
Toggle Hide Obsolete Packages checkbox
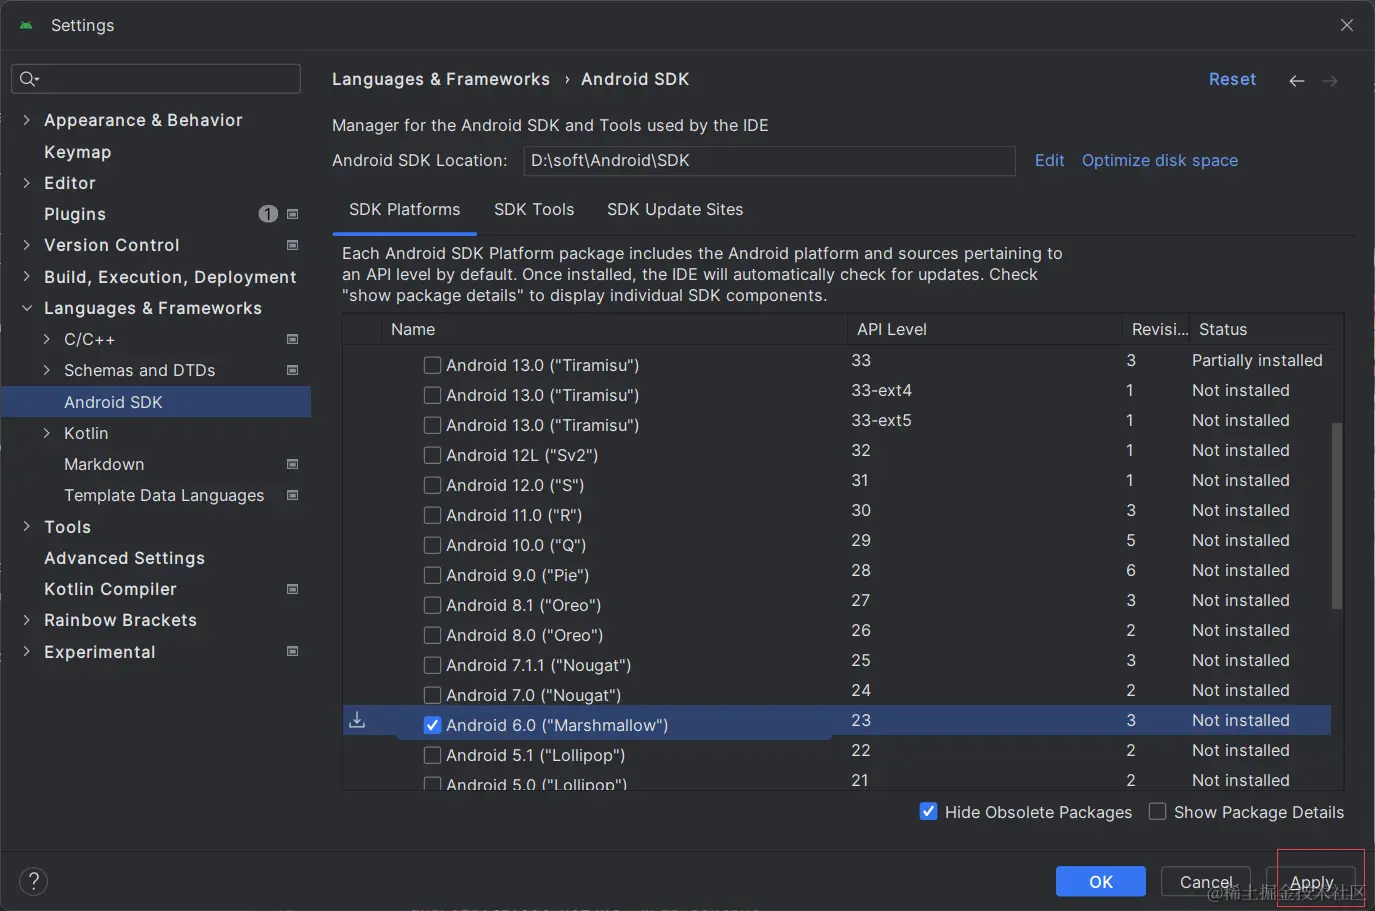(x=928, y=811)
